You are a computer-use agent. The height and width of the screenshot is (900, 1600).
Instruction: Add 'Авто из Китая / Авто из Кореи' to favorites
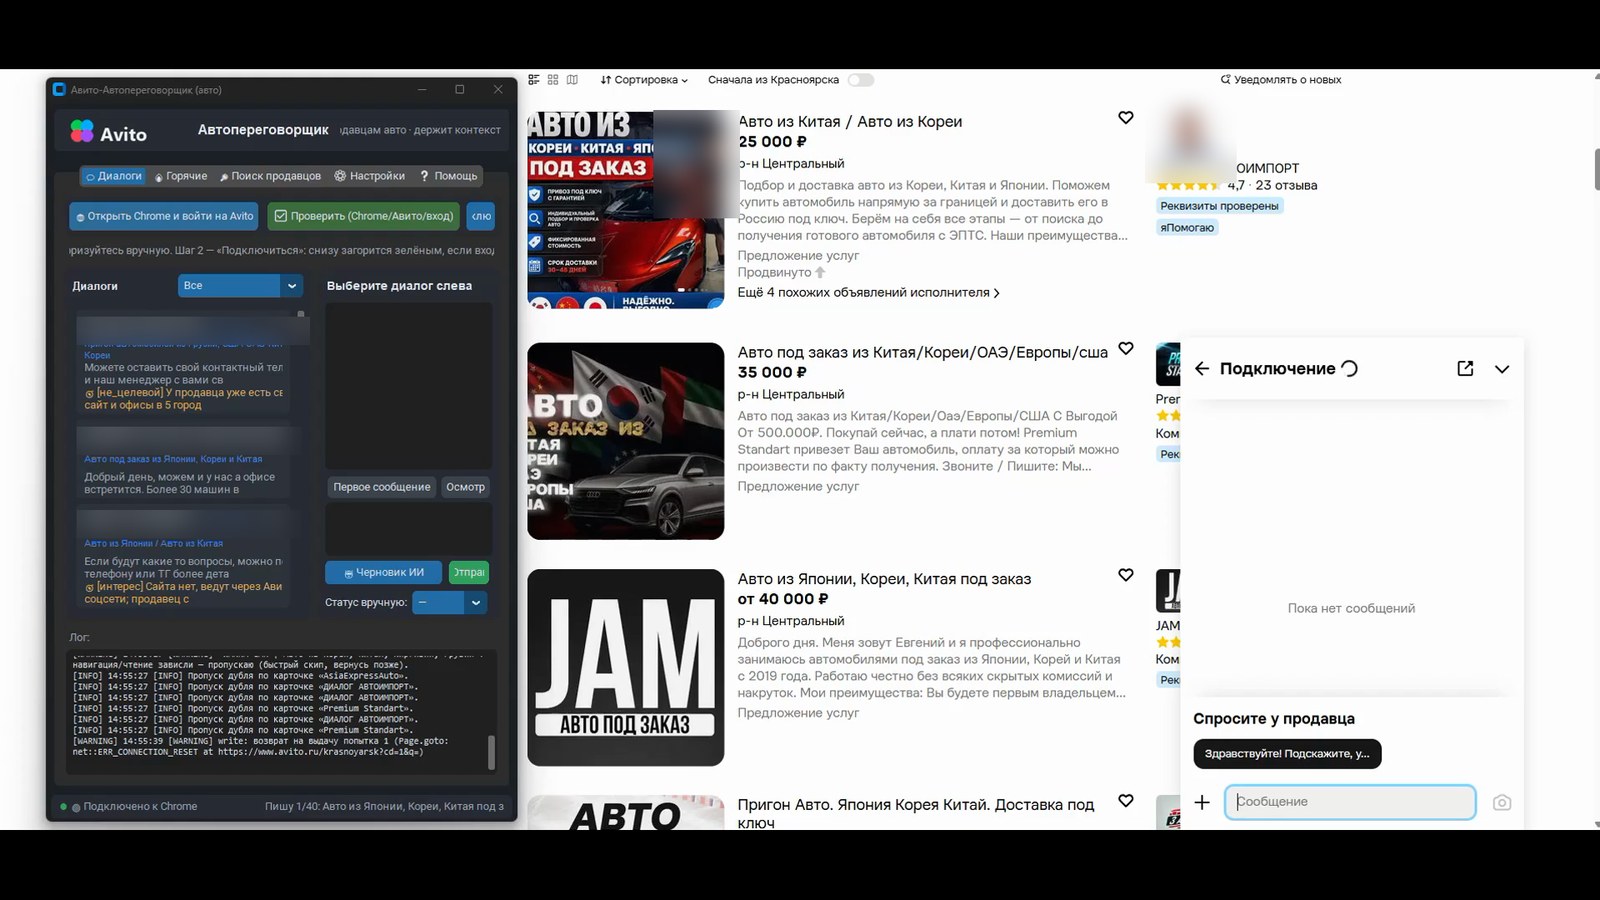pos(1126,118)
